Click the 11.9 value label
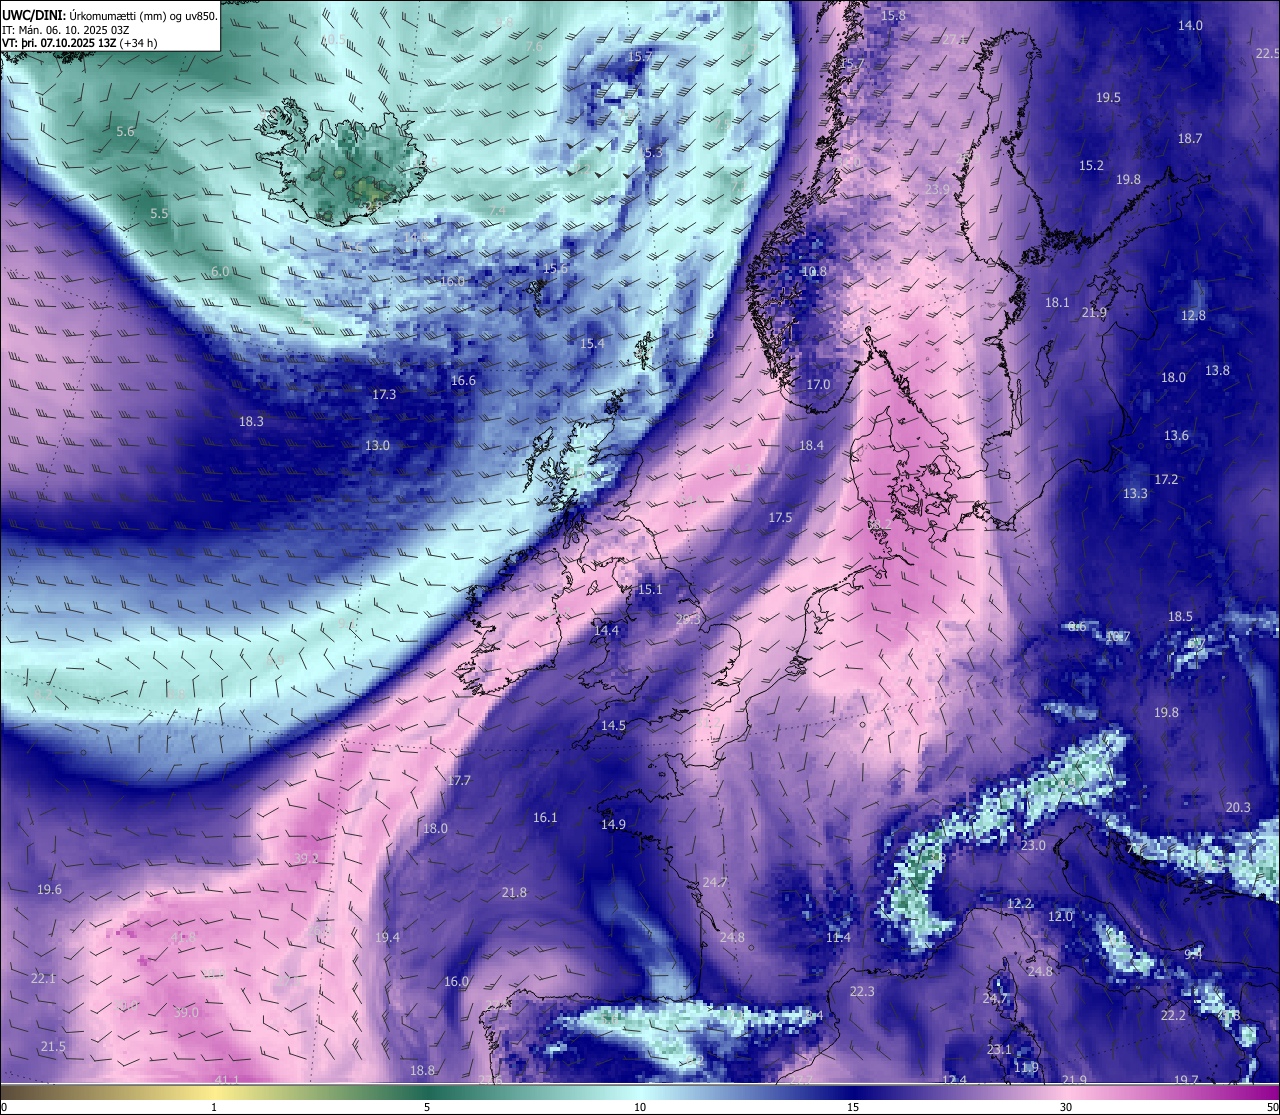The width and height of the screenshot is (1280, 1115). tap(1026, 1067)
